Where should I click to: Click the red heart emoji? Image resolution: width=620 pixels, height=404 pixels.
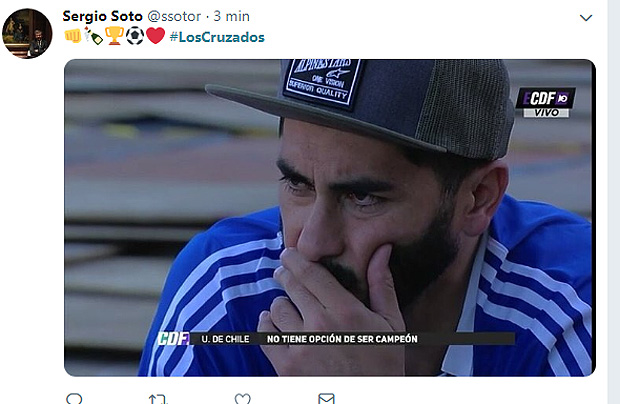(155, 36)
